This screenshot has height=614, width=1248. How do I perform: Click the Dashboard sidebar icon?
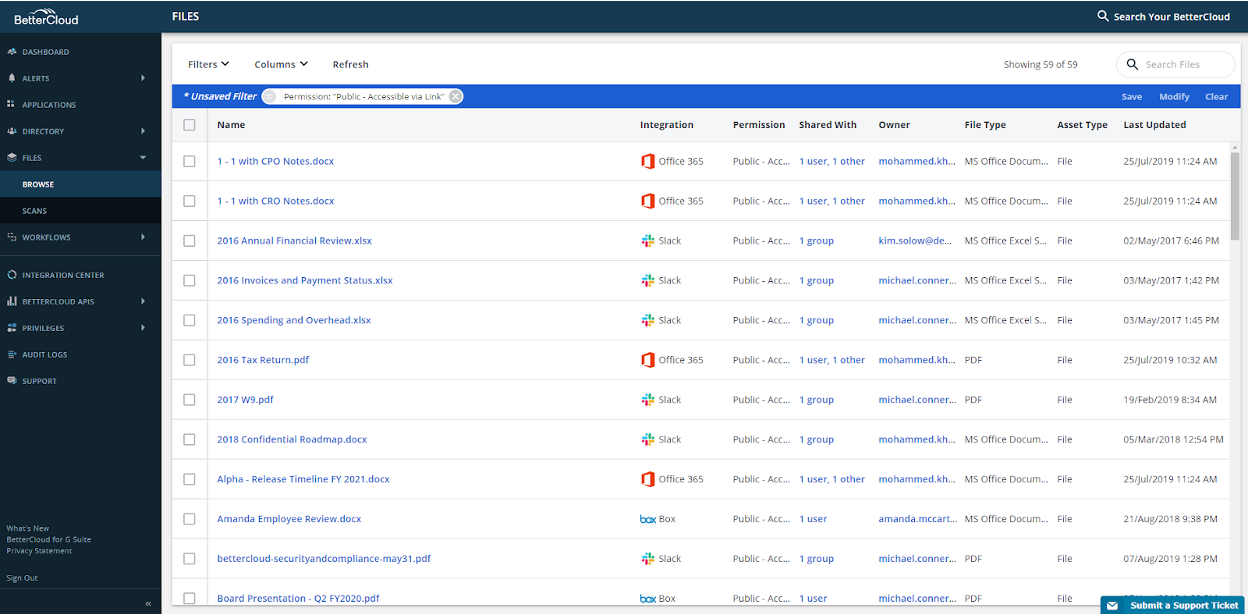[x=11, y=51]
